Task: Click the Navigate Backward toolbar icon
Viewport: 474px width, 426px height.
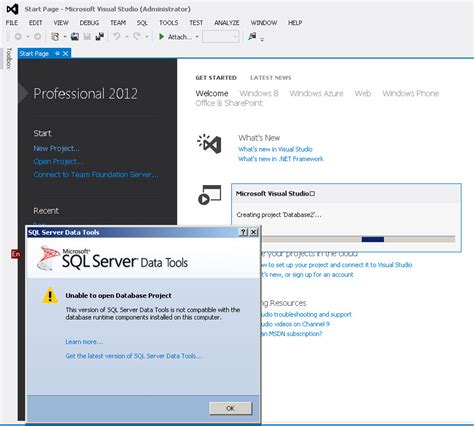Action: point(18,37)
